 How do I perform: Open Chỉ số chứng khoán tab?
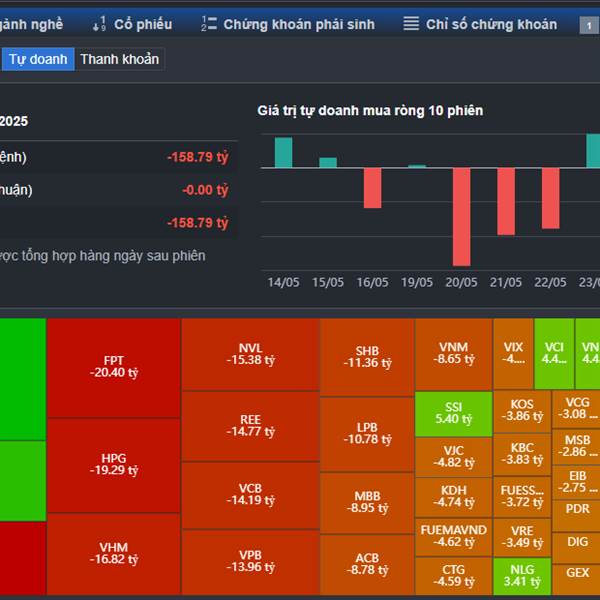pos(480,24)
